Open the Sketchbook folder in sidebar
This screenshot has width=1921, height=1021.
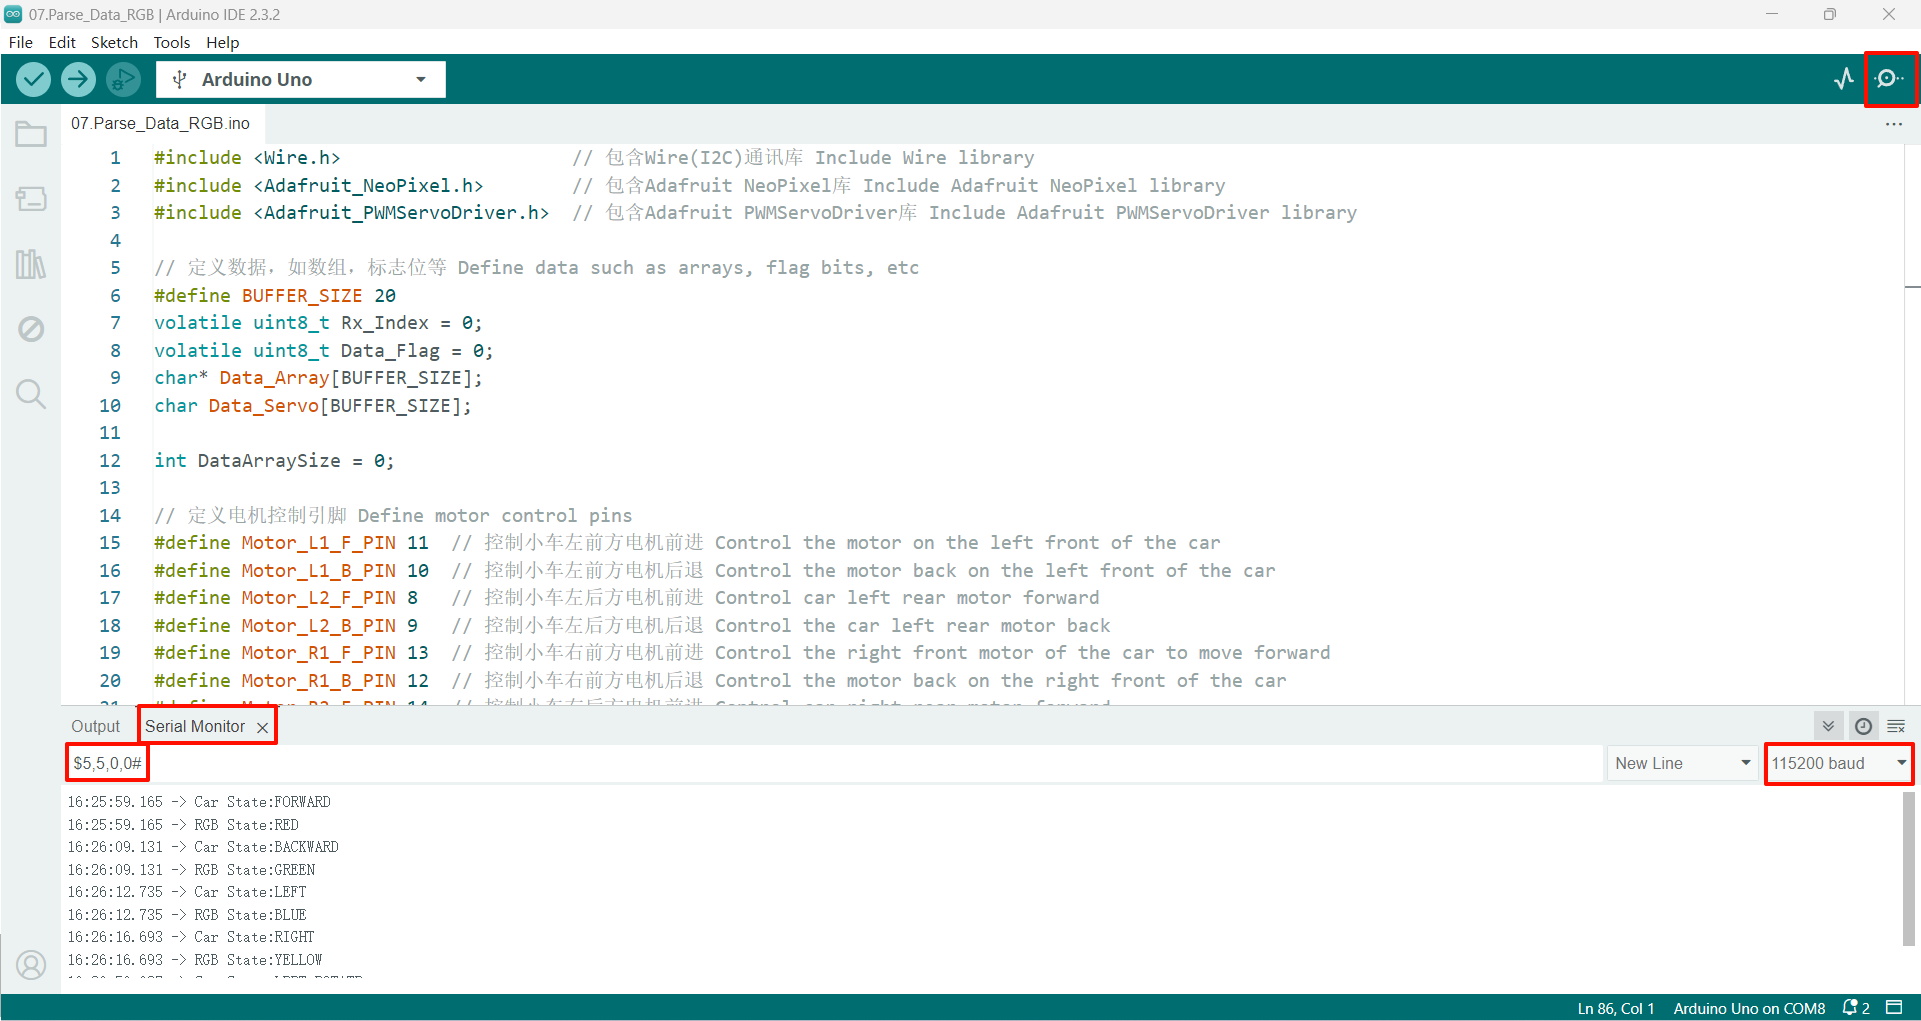coord(31,134)
